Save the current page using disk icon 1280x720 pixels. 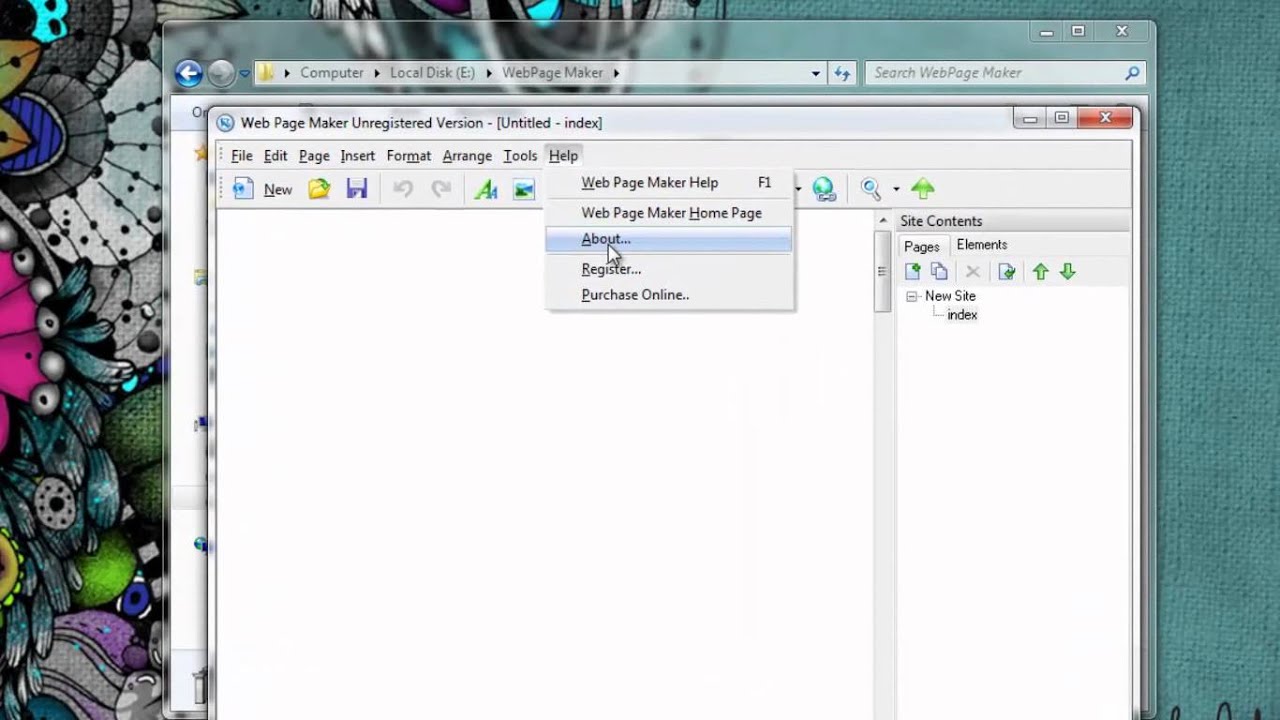357,189
